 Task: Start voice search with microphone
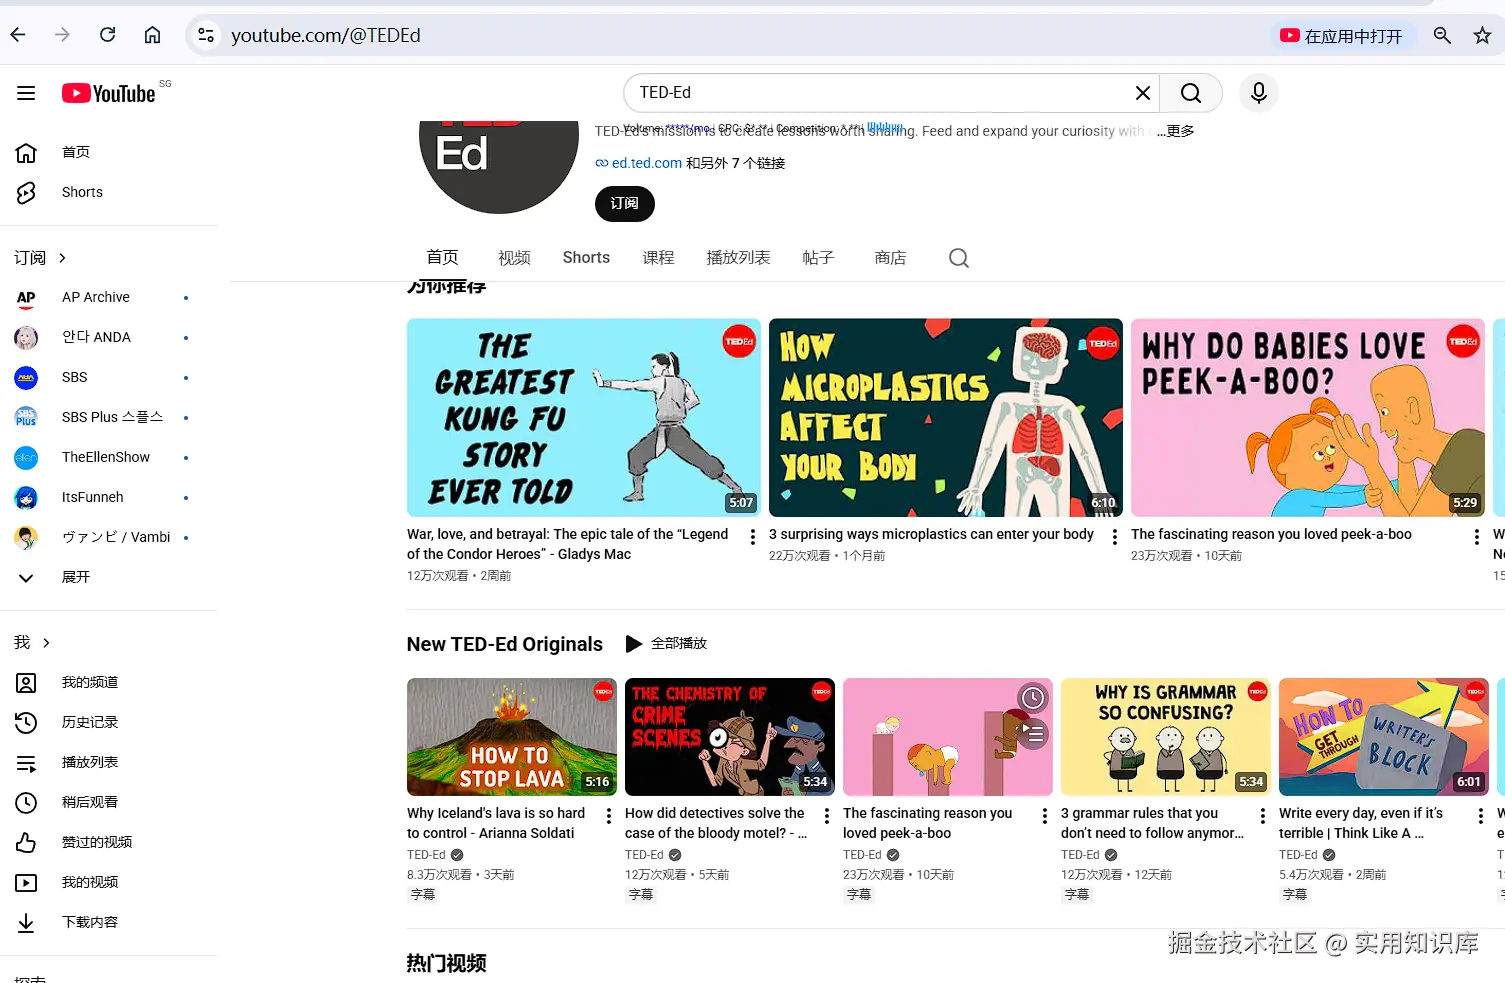(1259, 93)
